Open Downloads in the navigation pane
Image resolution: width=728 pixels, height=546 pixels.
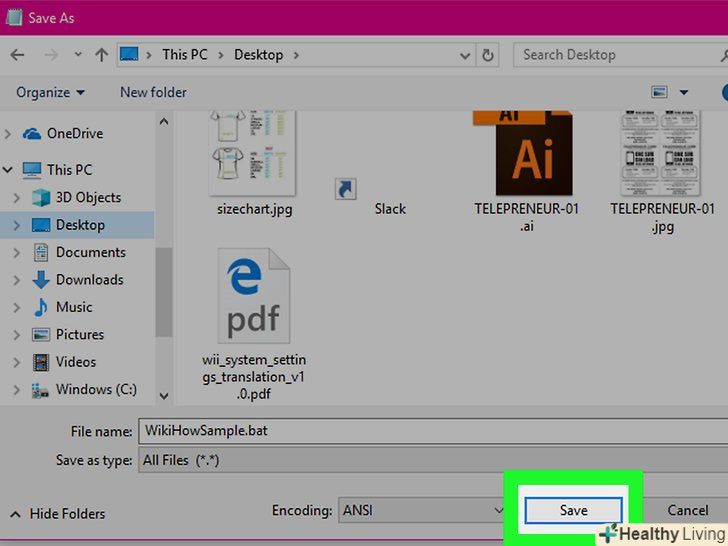click(78, 280)
